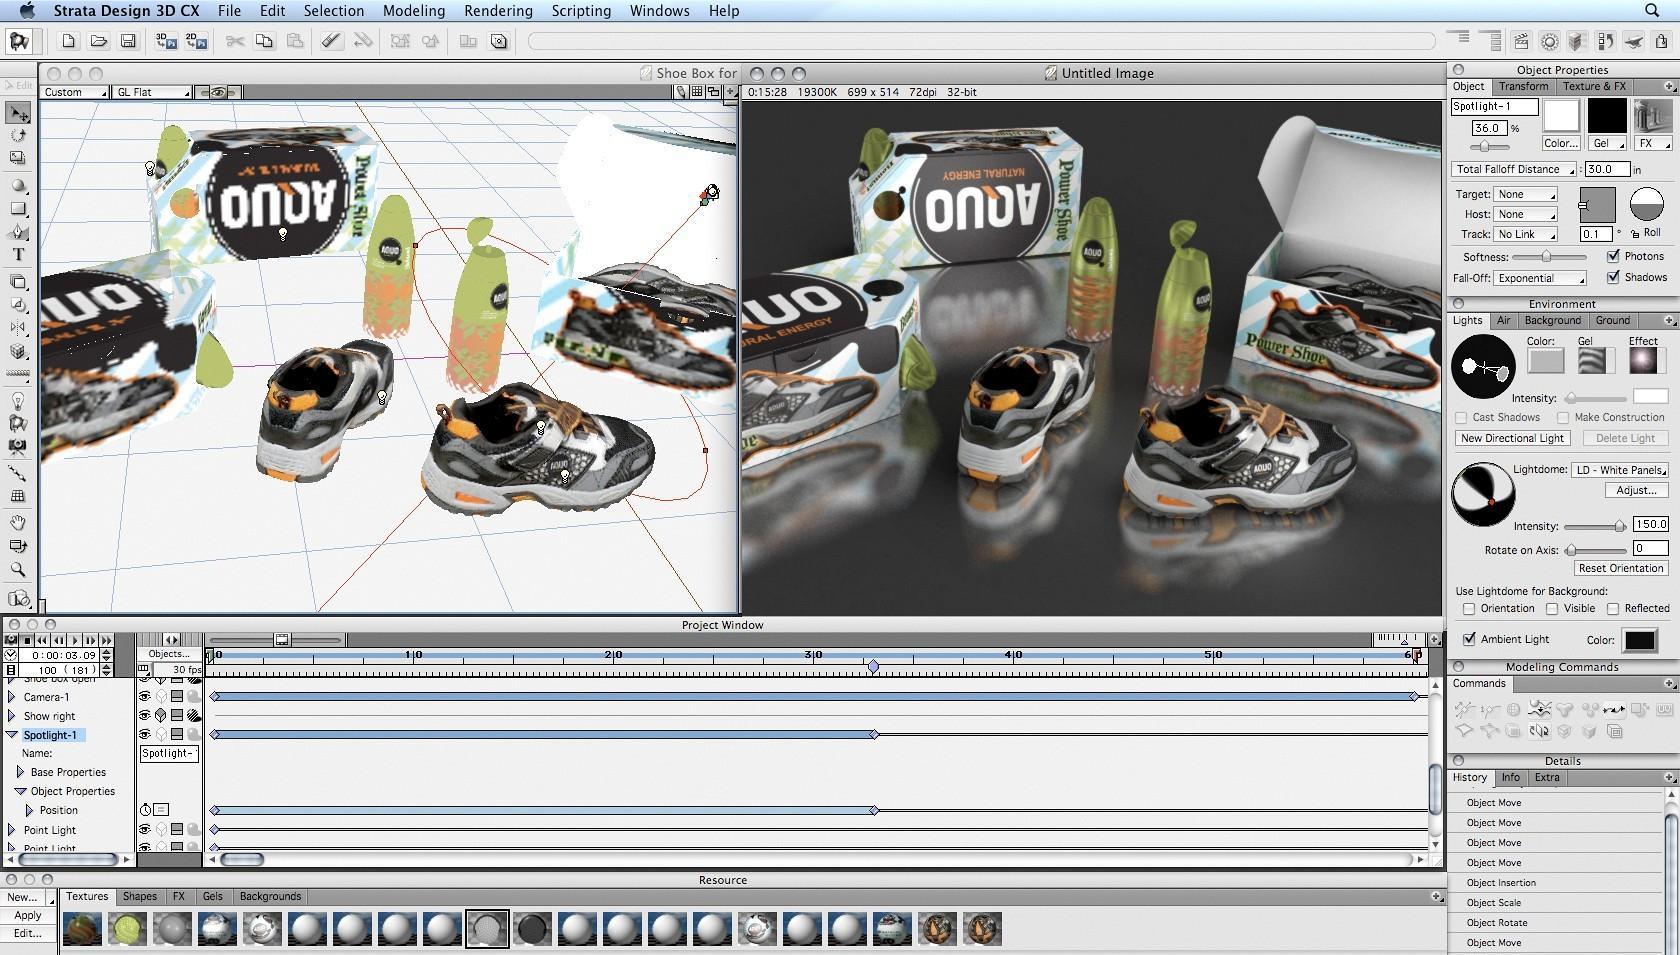Click the 3D to Photoshop export icon
The height and width of the screenshot is (955, 1680).
coord(166,41)
